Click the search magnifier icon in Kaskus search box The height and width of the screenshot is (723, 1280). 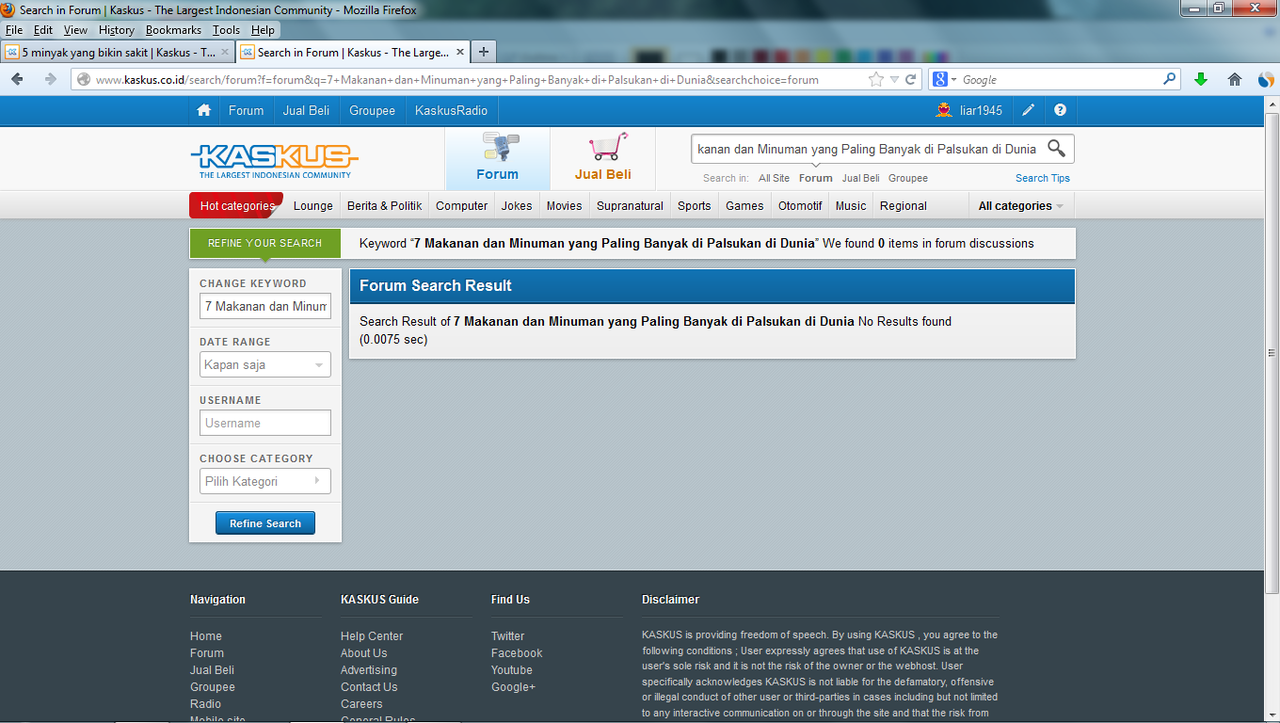pos(1056,149)
